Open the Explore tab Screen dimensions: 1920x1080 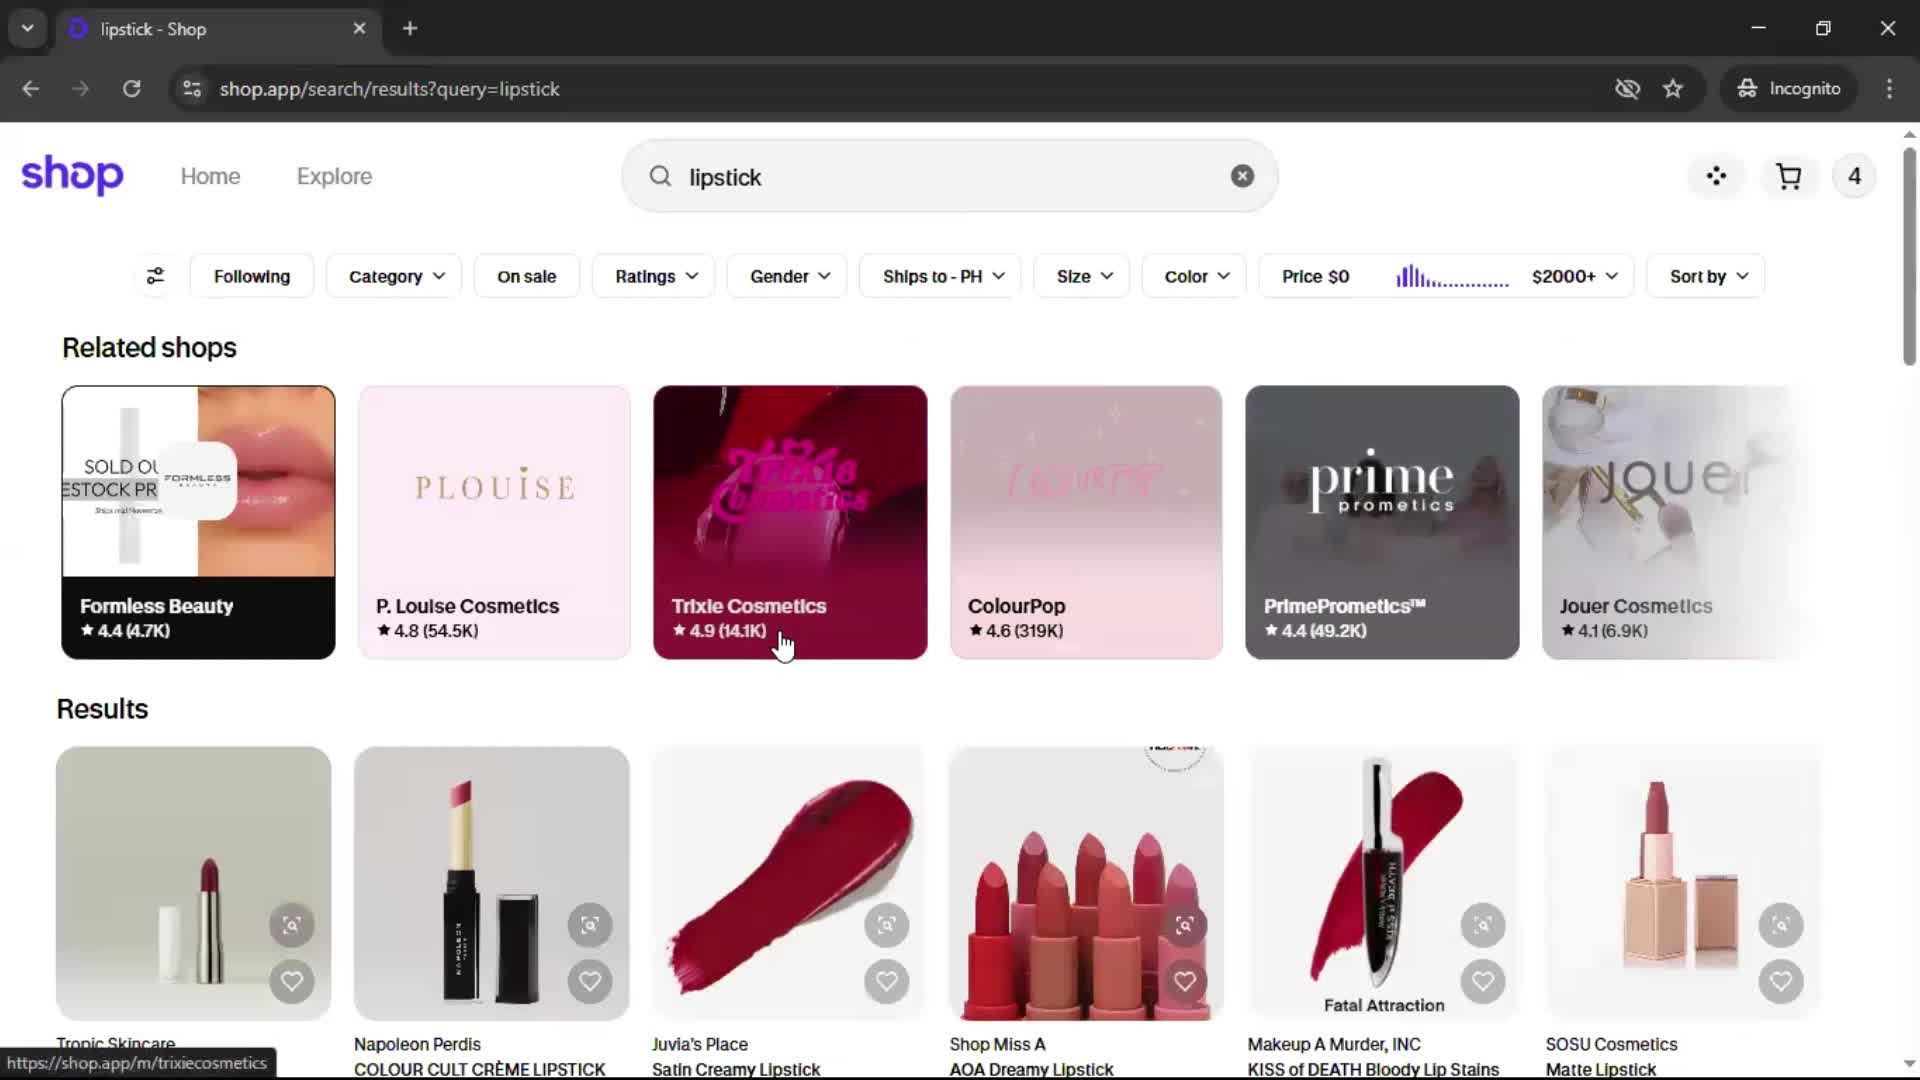334,176
